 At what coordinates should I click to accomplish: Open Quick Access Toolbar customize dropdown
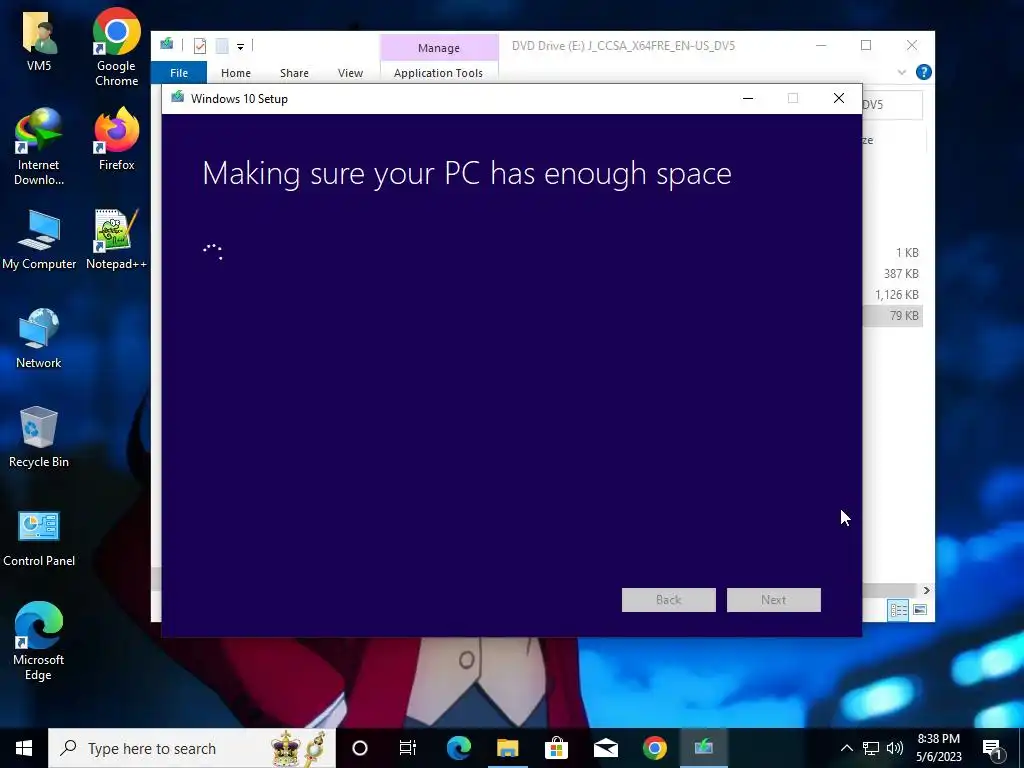click(240, 46)
